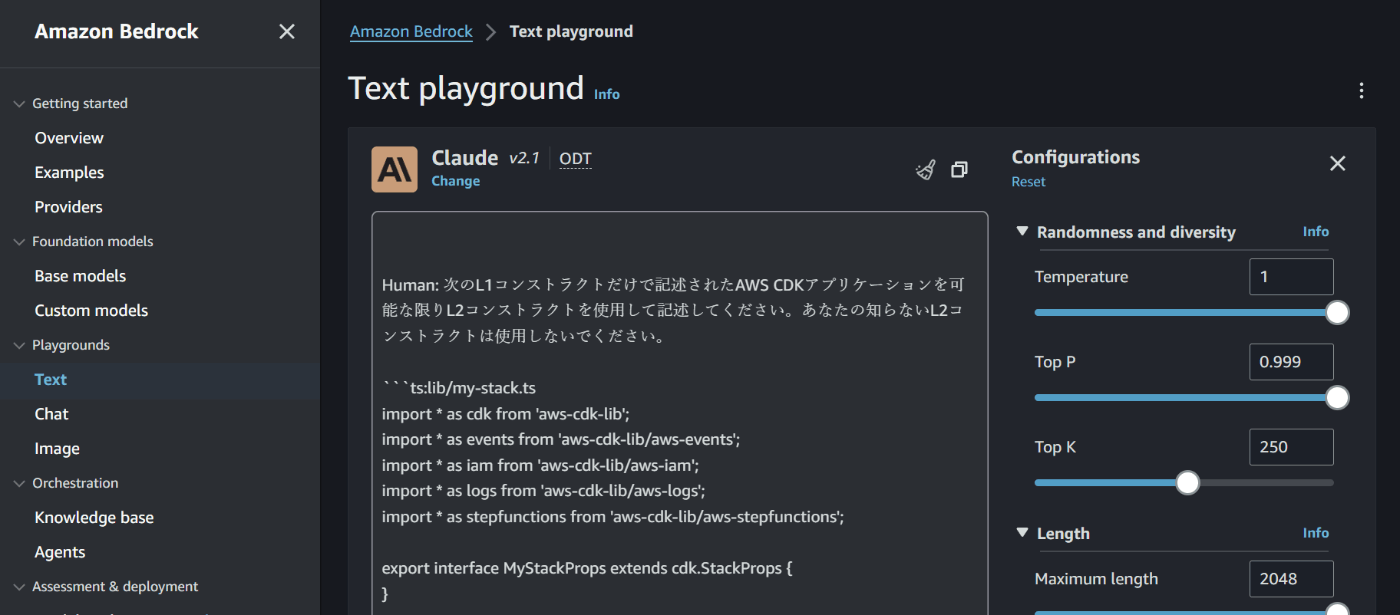Collapse the Foundation models section
Image resolution: width=1400 pixels, height=615 pixels.
(x=19, y=242)
